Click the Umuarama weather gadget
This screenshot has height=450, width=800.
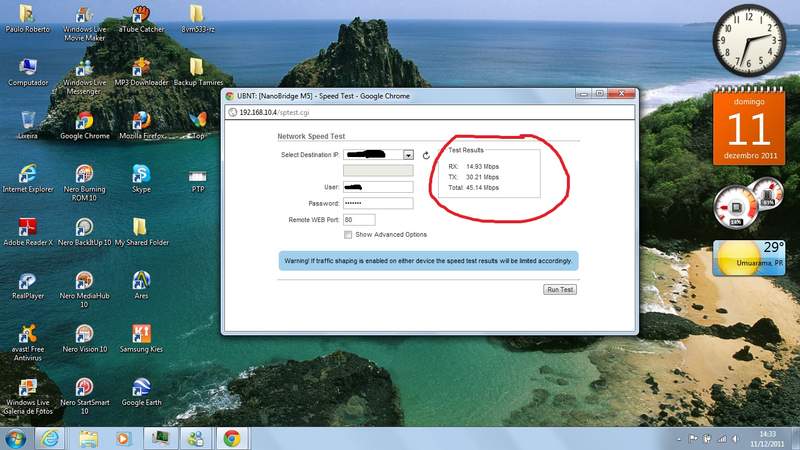(748, 258)
